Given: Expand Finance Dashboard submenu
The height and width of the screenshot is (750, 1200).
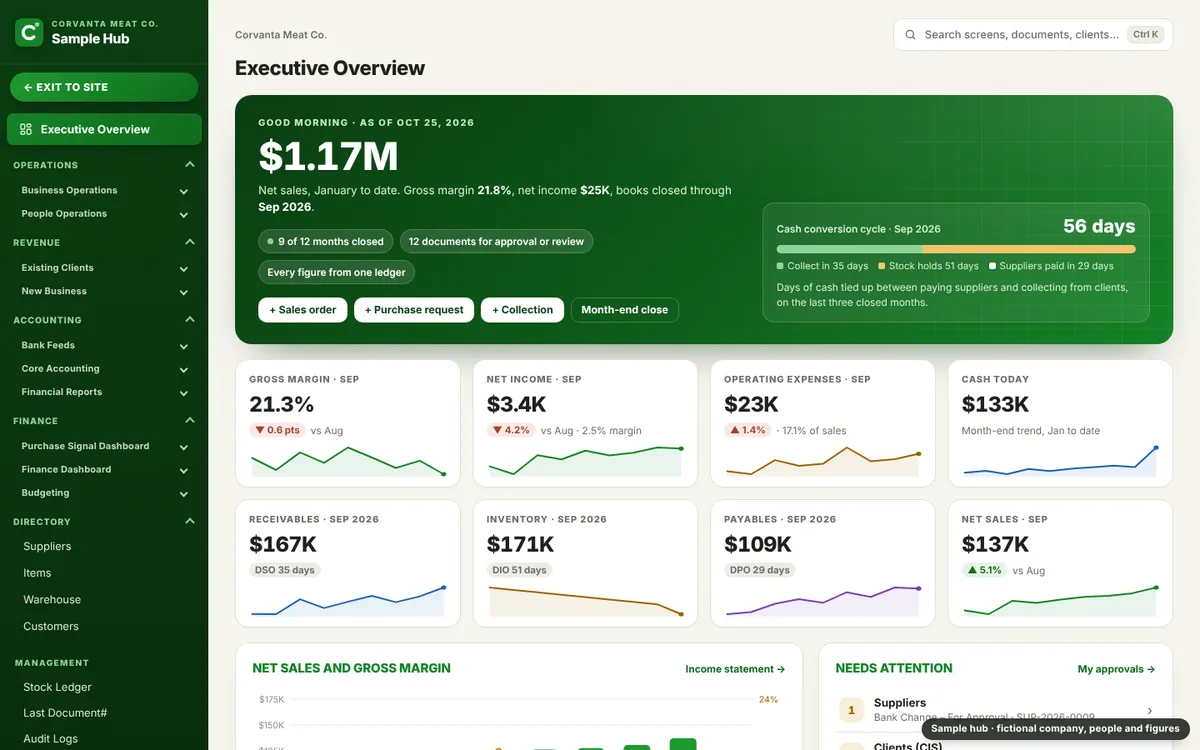Looking at the screenshot, I should pos(184,470).
